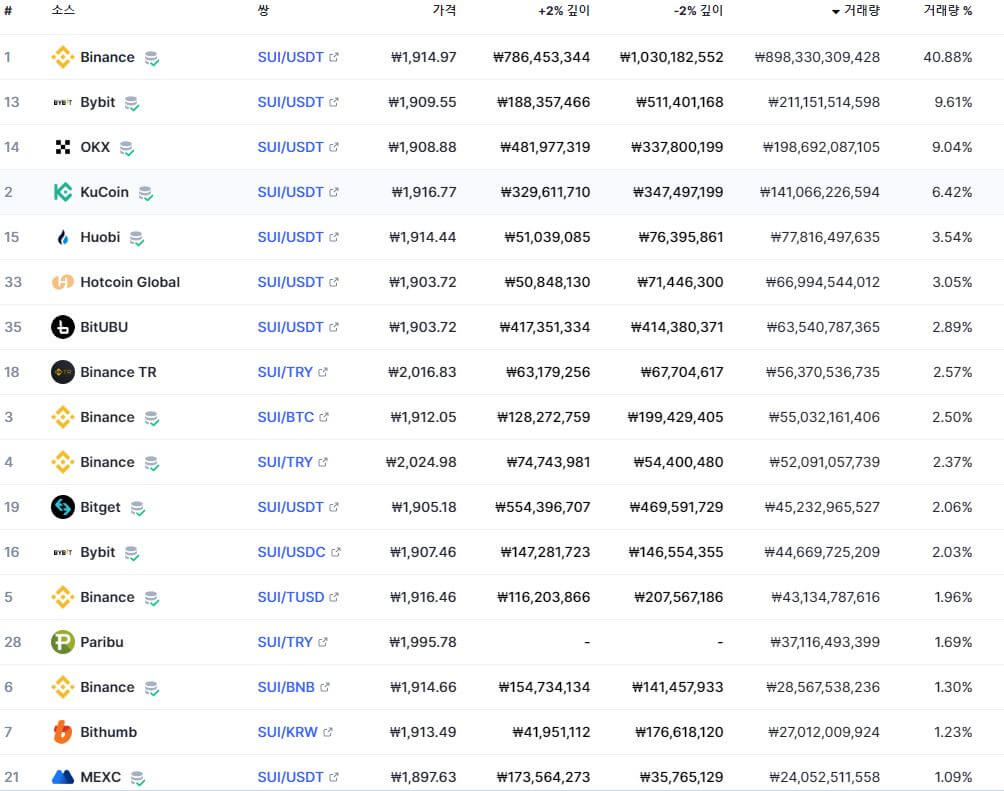Click the Binance TR exchange name

(118, 372)
